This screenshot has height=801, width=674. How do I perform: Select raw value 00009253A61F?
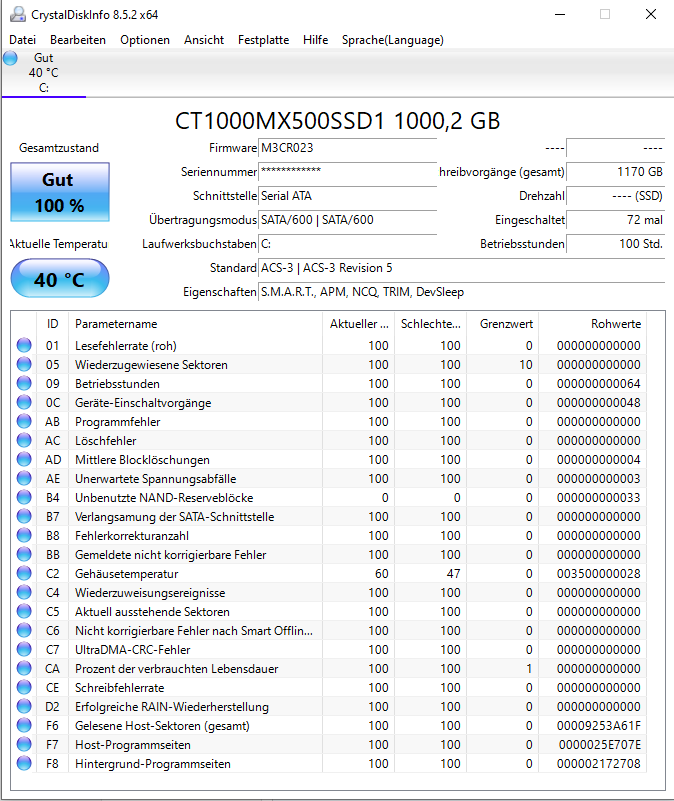point(598,726)
